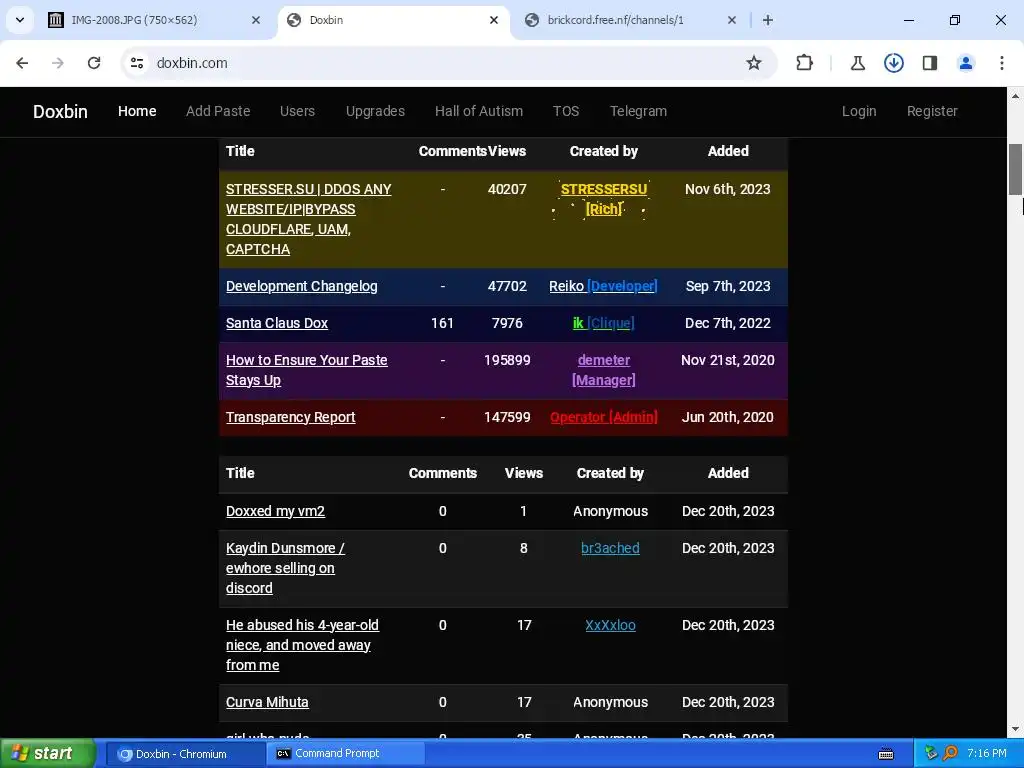Close the brickcord.free.nf tab
This screenshot has height=768, width=1024.
[732, 20]
